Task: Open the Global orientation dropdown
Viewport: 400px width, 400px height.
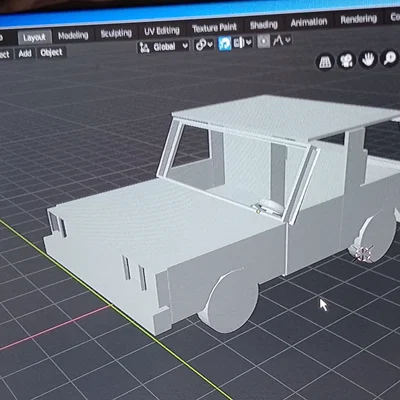Action: coord(164,47)
